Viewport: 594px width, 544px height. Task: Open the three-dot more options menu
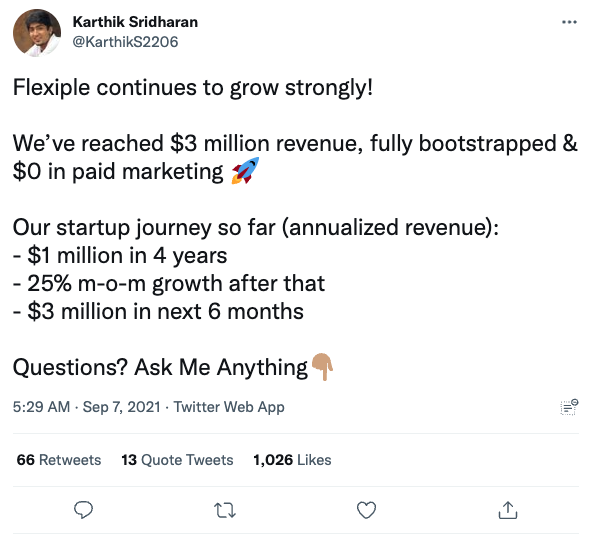pyautogui.click(x=569, y=22)
